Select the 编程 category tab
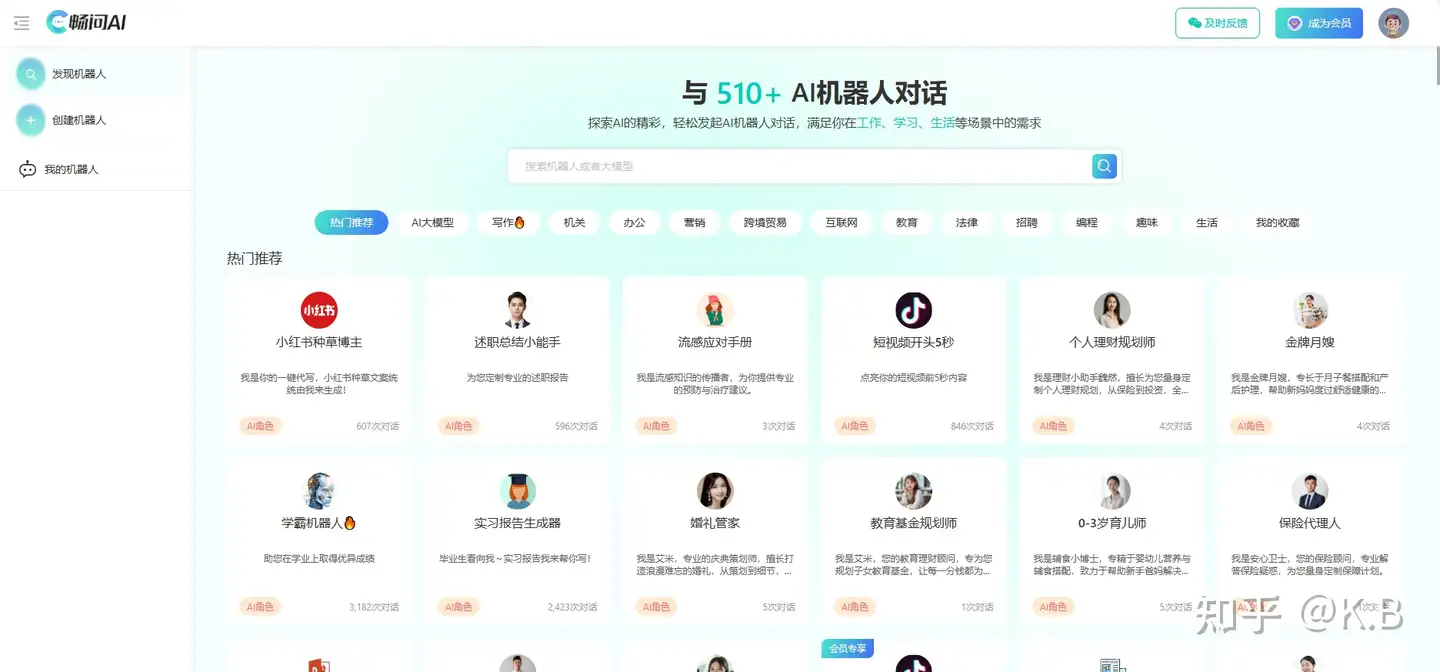The height and width of the screenshot is (672, 1440). point(1087,222)
